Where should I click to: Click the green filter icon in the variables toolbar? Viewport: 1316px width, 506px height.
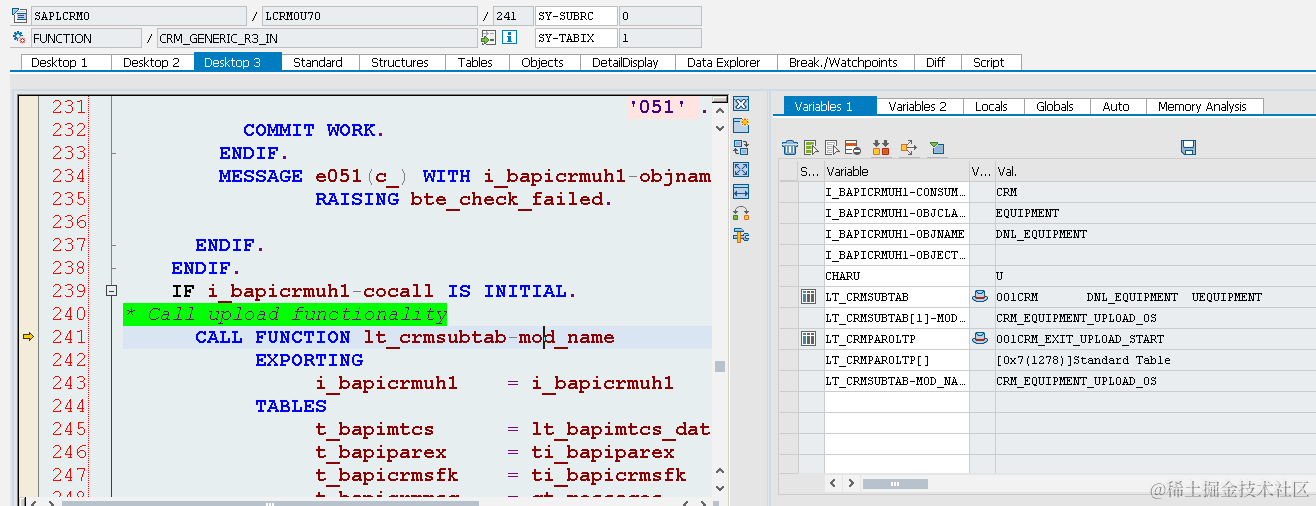point(936,148)
